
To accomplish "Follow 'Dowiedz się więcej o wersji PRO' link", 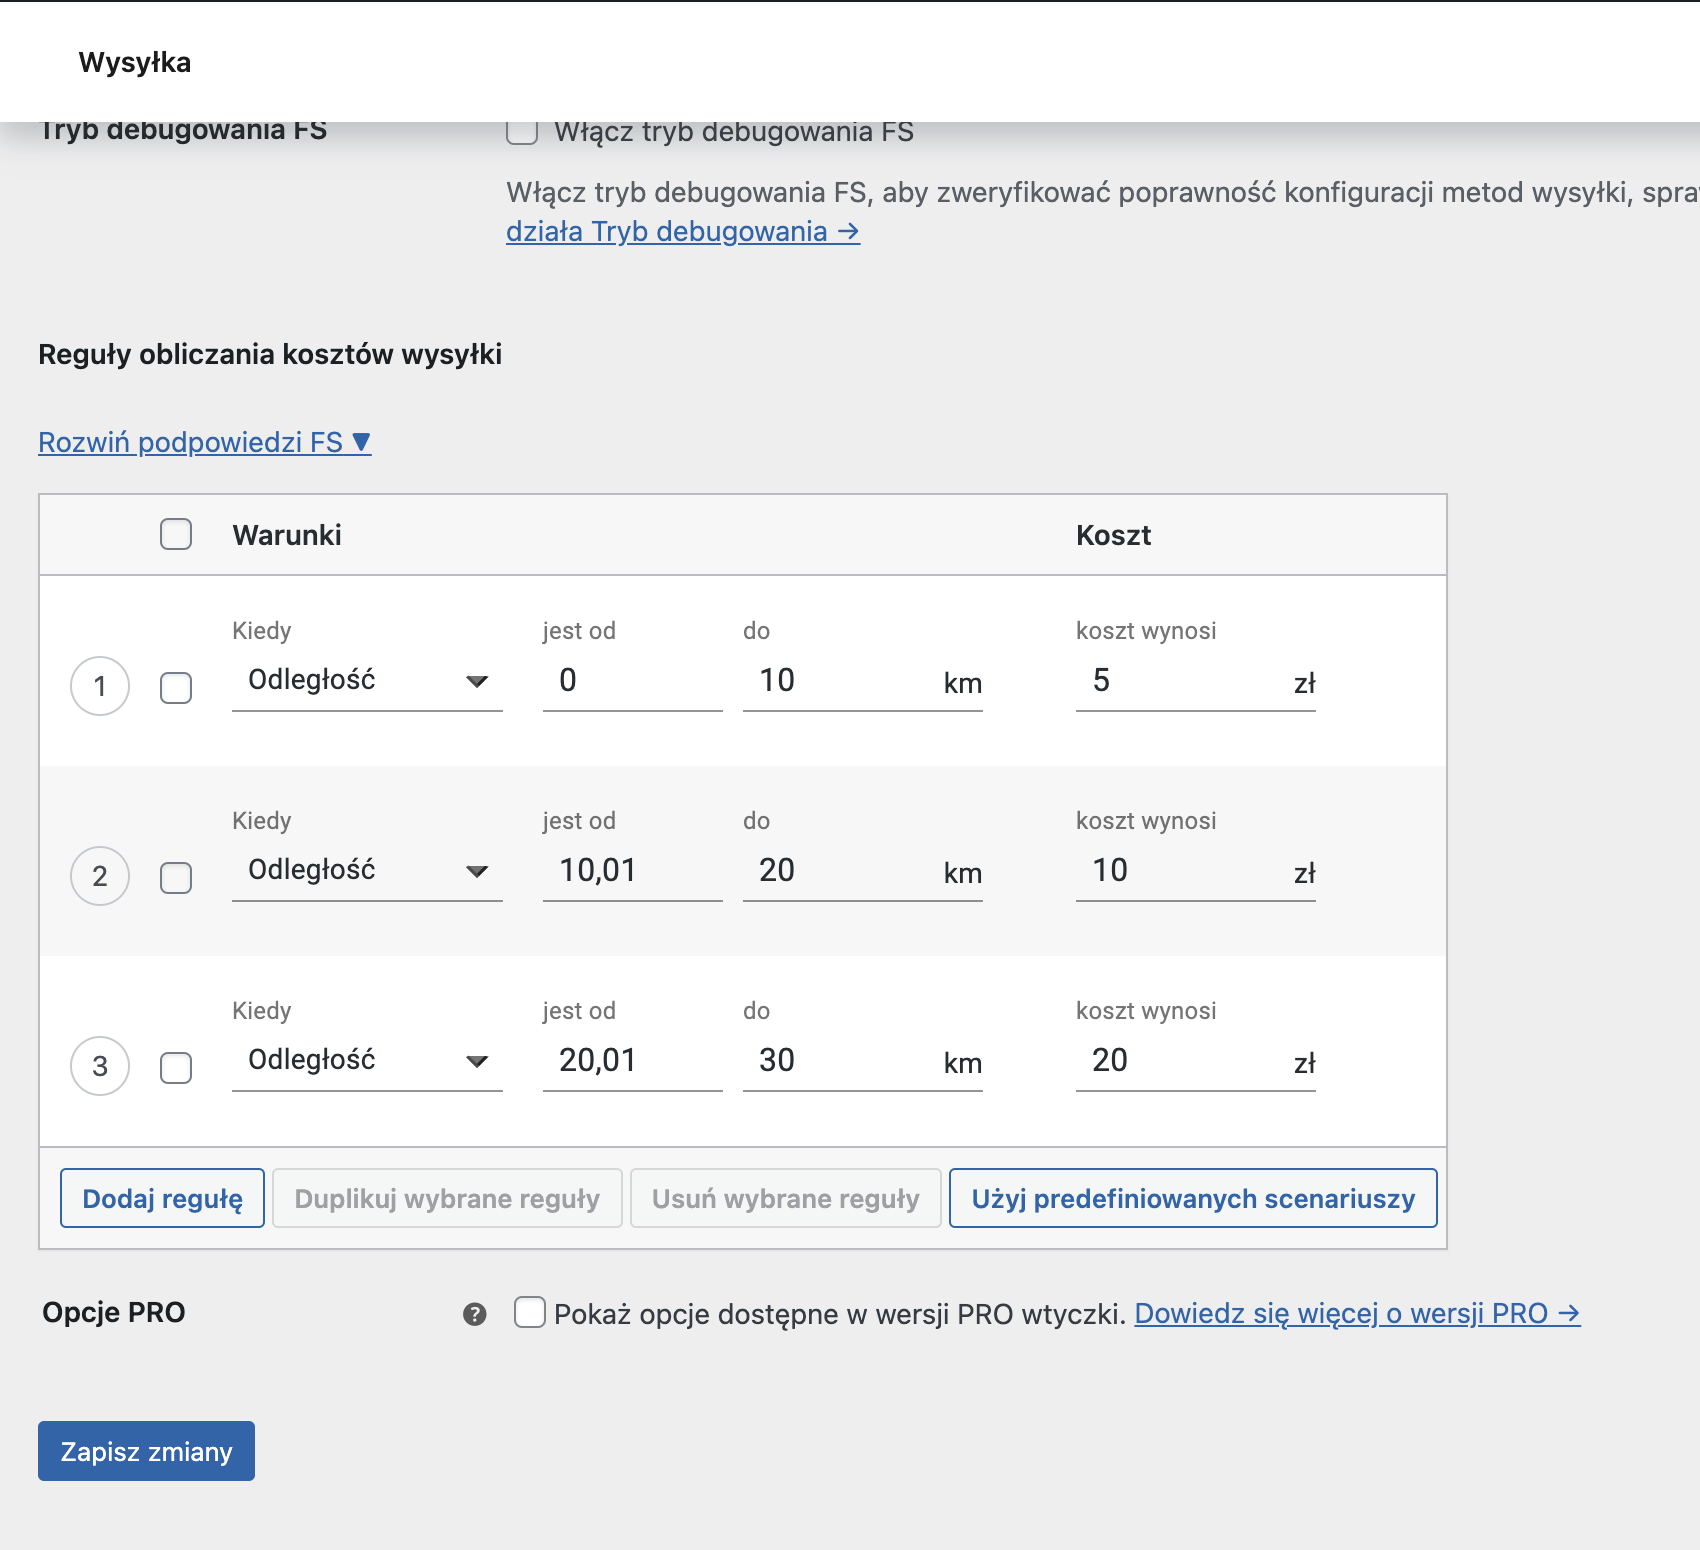I will pyautogui.click(x=1357, y=1313).
